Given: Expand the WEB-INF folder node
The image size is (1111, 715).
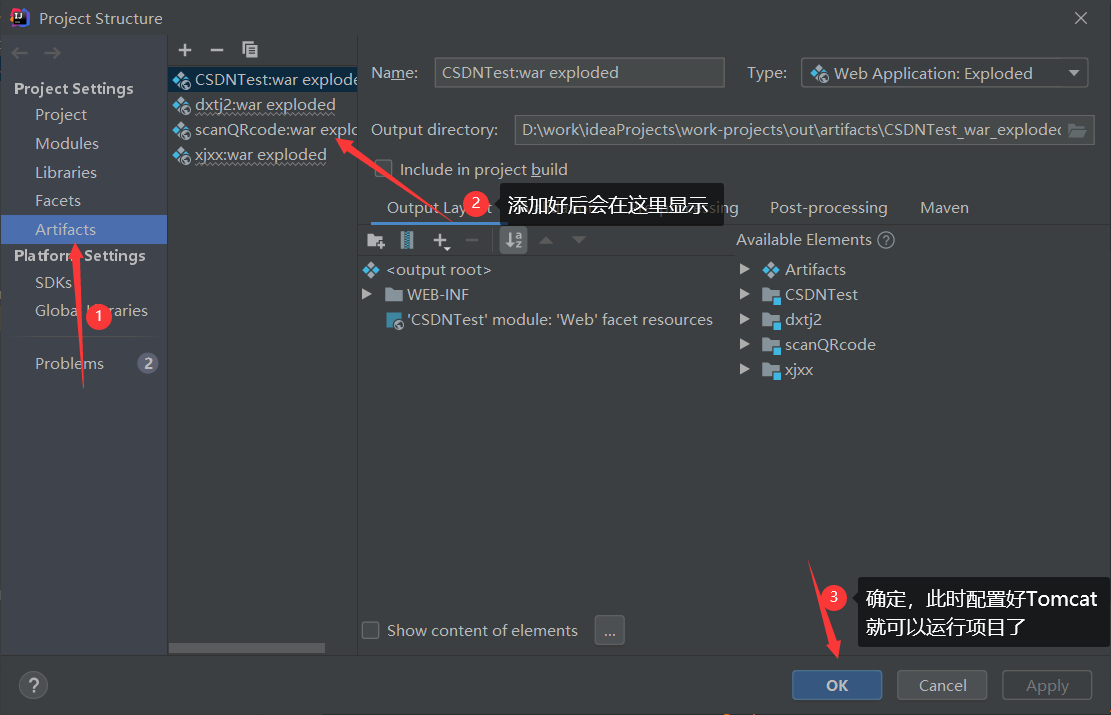Looking at the screenshot, I should (367, 294).
